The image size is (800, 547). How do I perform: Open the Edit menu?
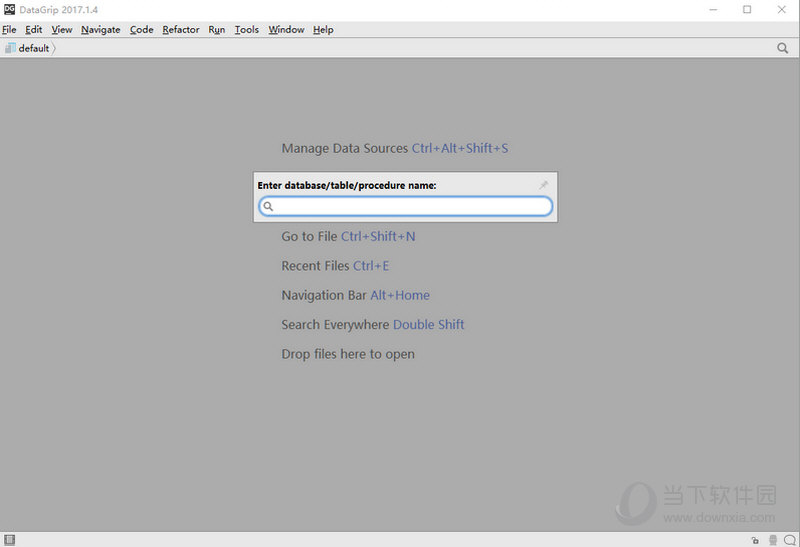point(34,30)
